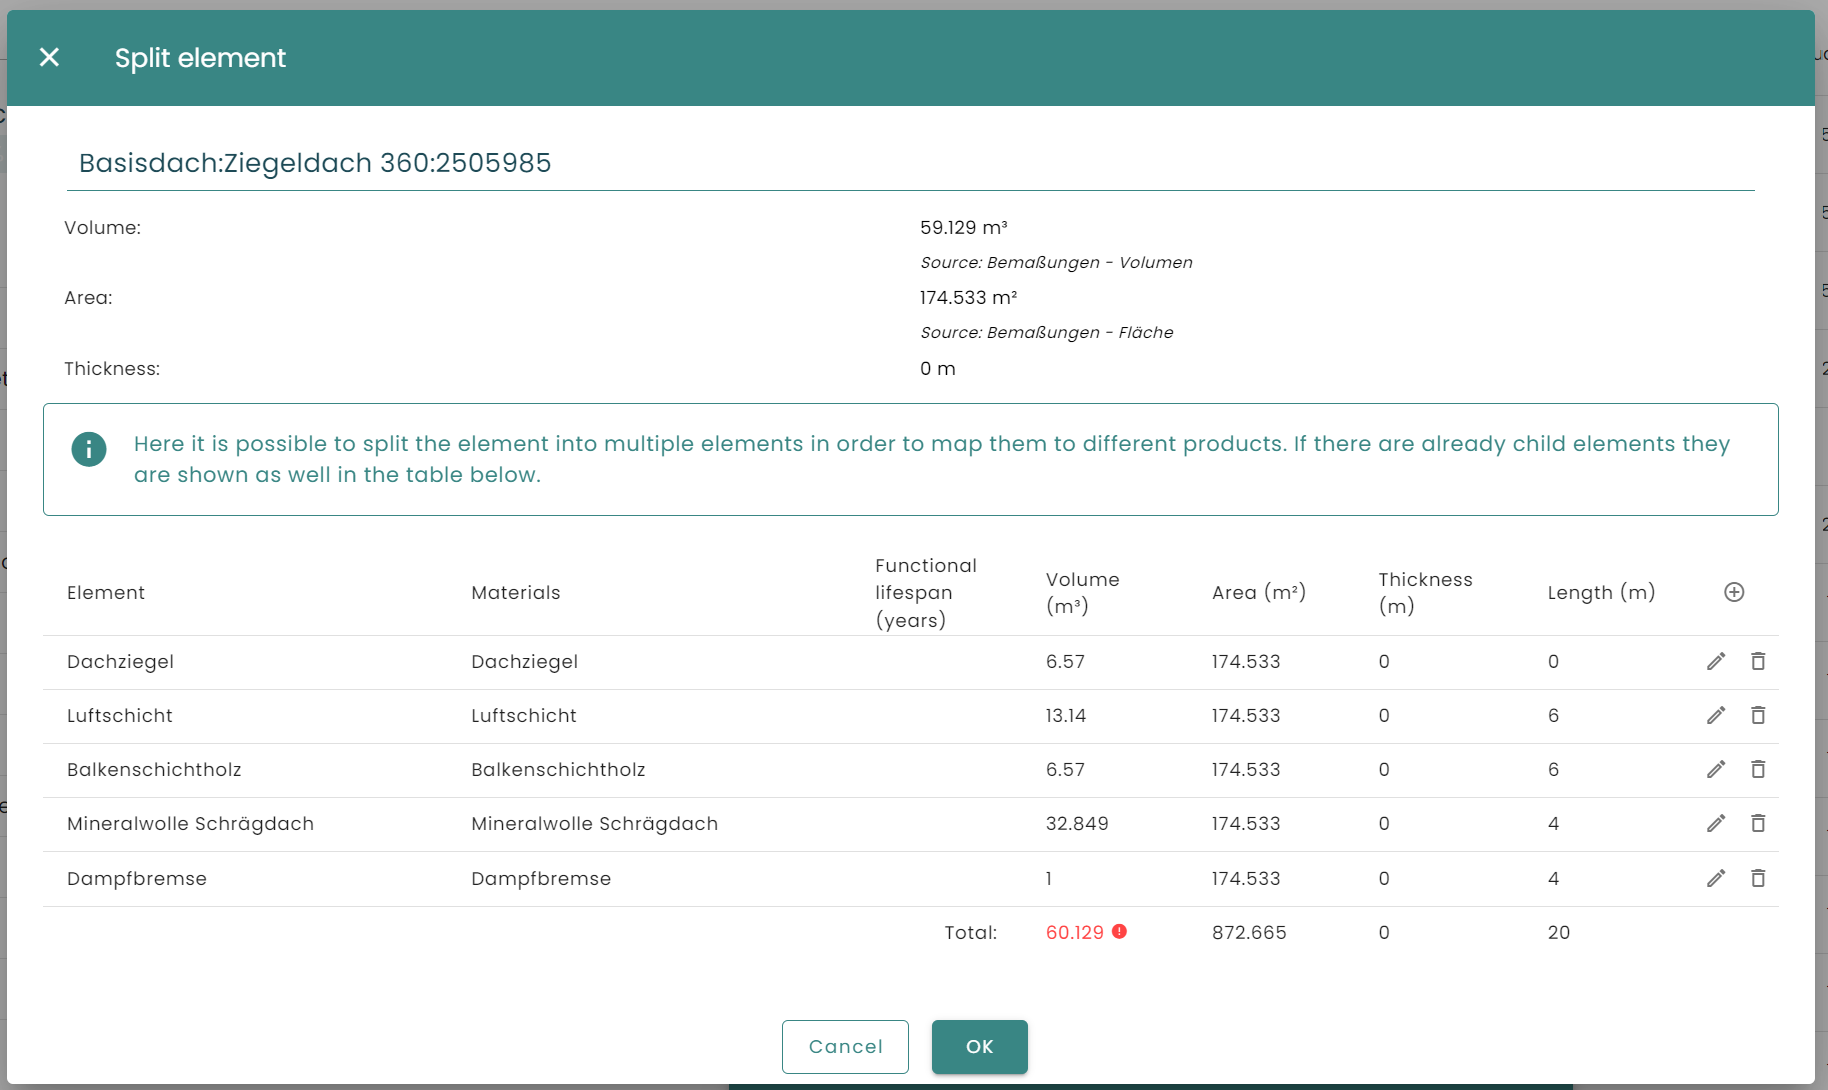Select the Balkenschichtholz element name cell
The width and height of the screenshot is (1828, 1090).
pyautogui.click(x=154, y=770)
